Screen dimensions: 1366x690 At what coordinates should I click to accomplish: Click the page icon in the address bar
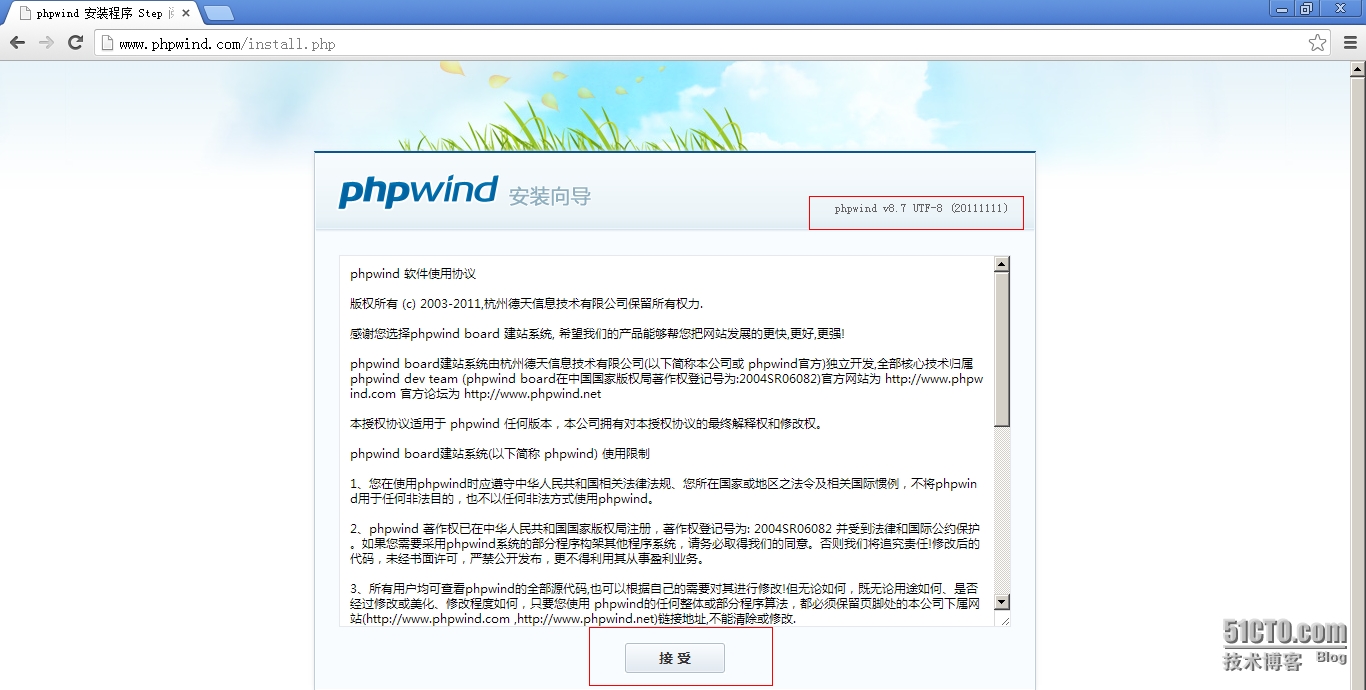tap(107, 43)
